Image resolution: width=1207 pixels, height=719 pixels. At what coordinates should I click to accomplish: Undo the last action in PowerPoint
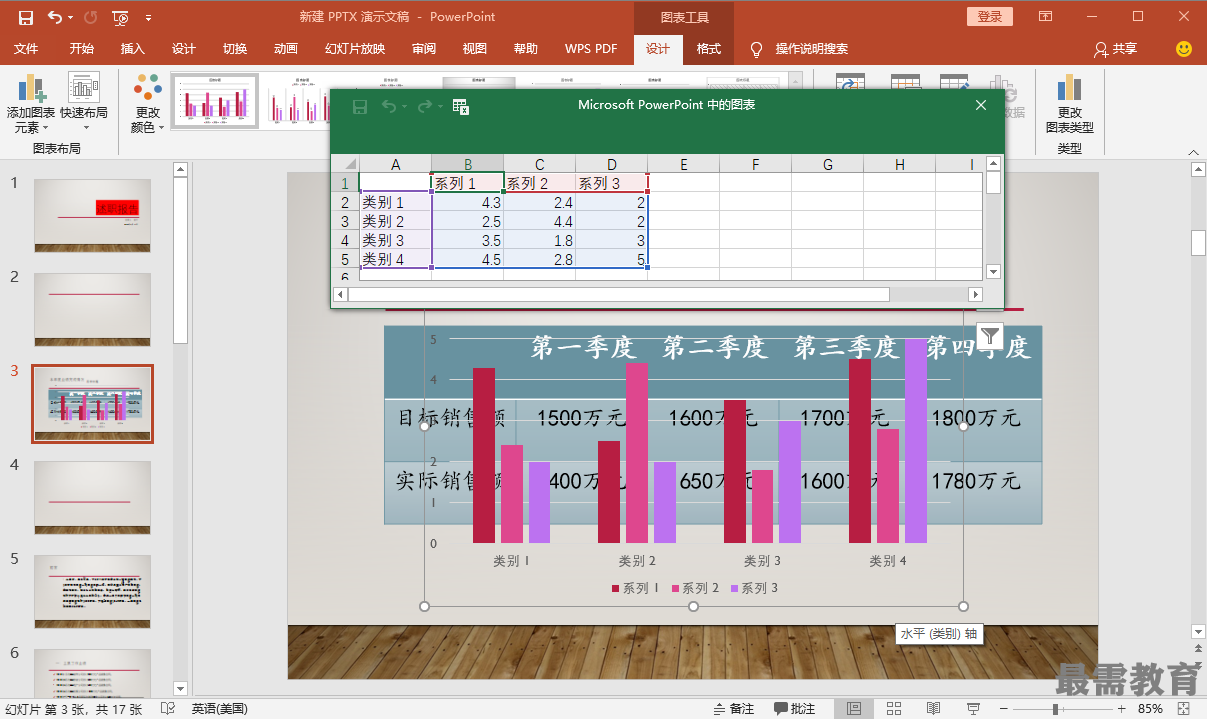click(x=54, y=17)
